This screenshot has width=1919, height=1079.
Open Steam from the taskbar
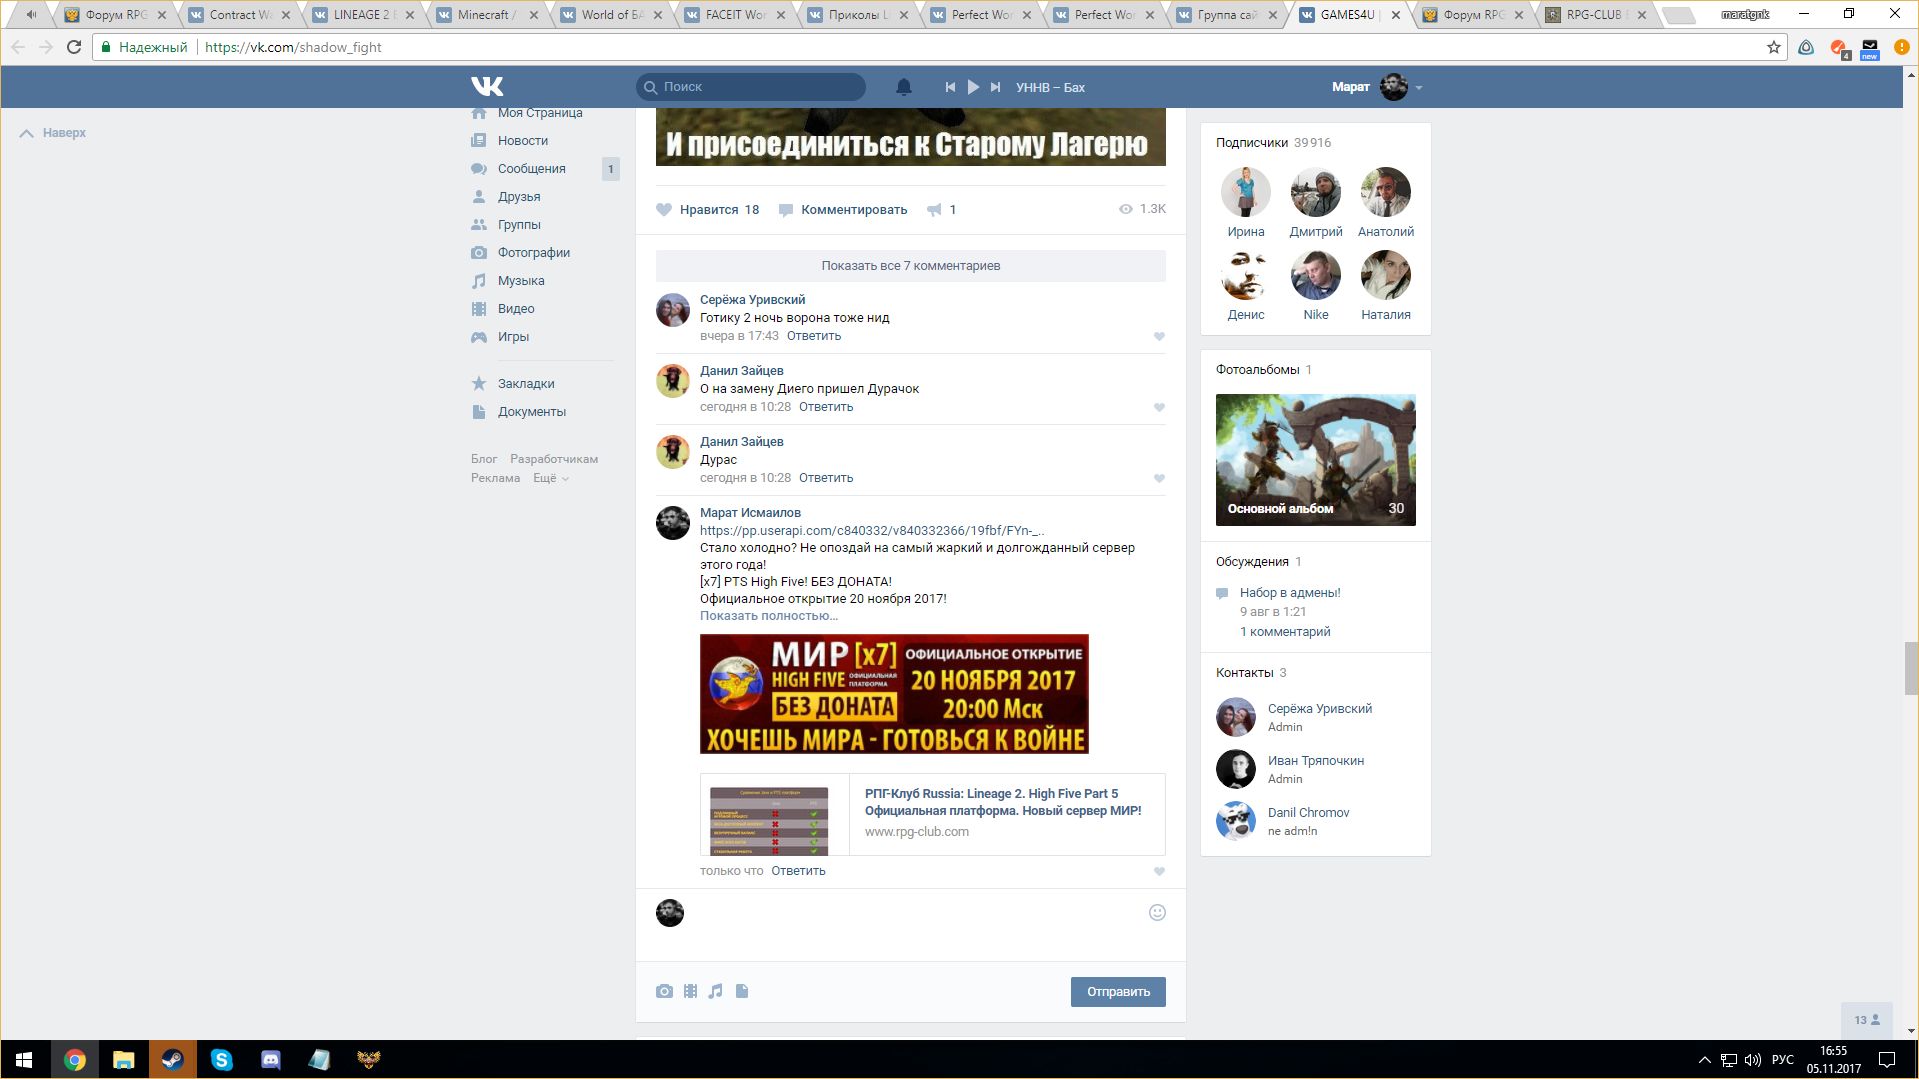click(172, 1060)
